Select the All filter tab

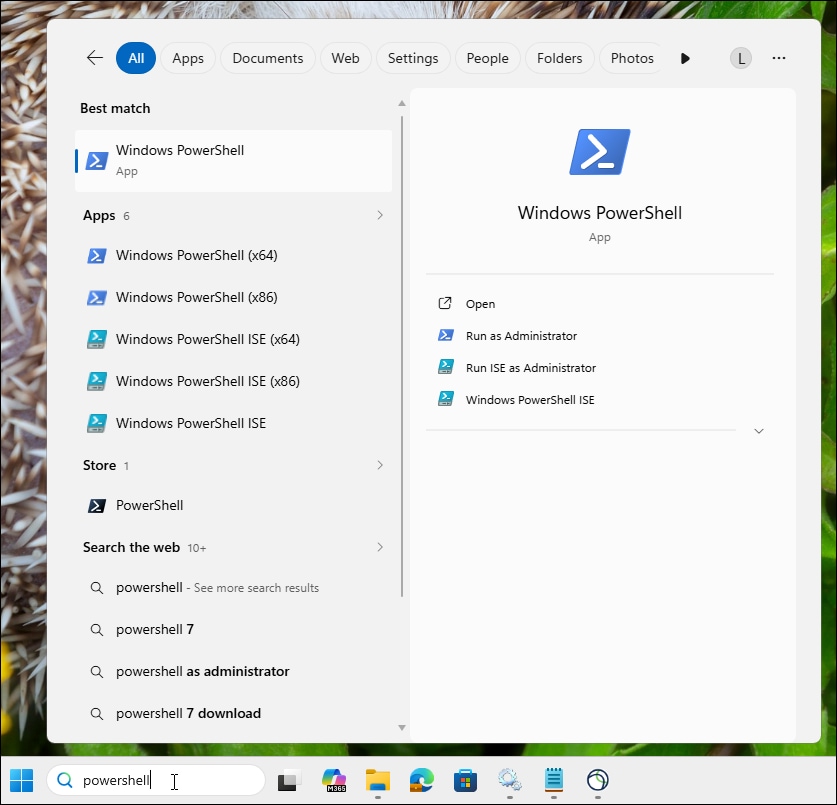point(136,58)
